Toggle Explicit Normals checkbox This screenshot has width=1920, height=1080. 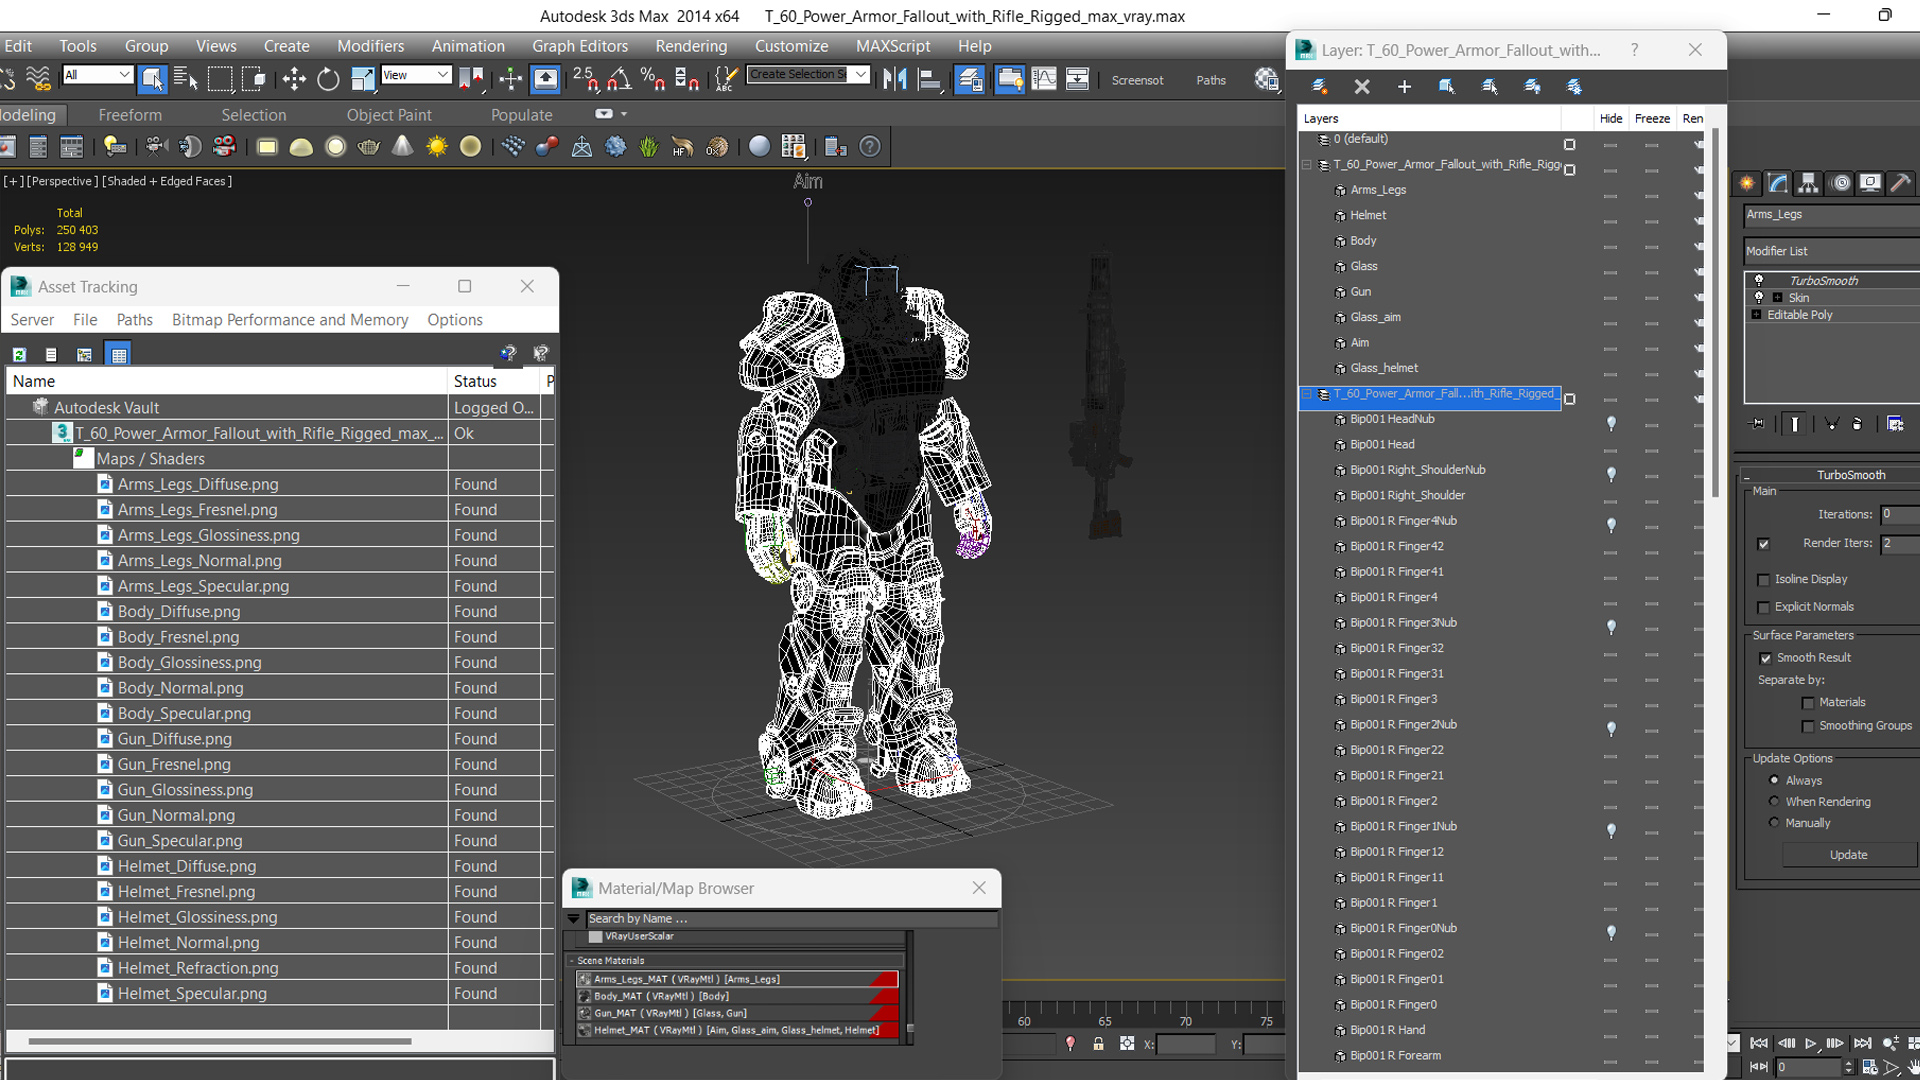(1764, 607)
